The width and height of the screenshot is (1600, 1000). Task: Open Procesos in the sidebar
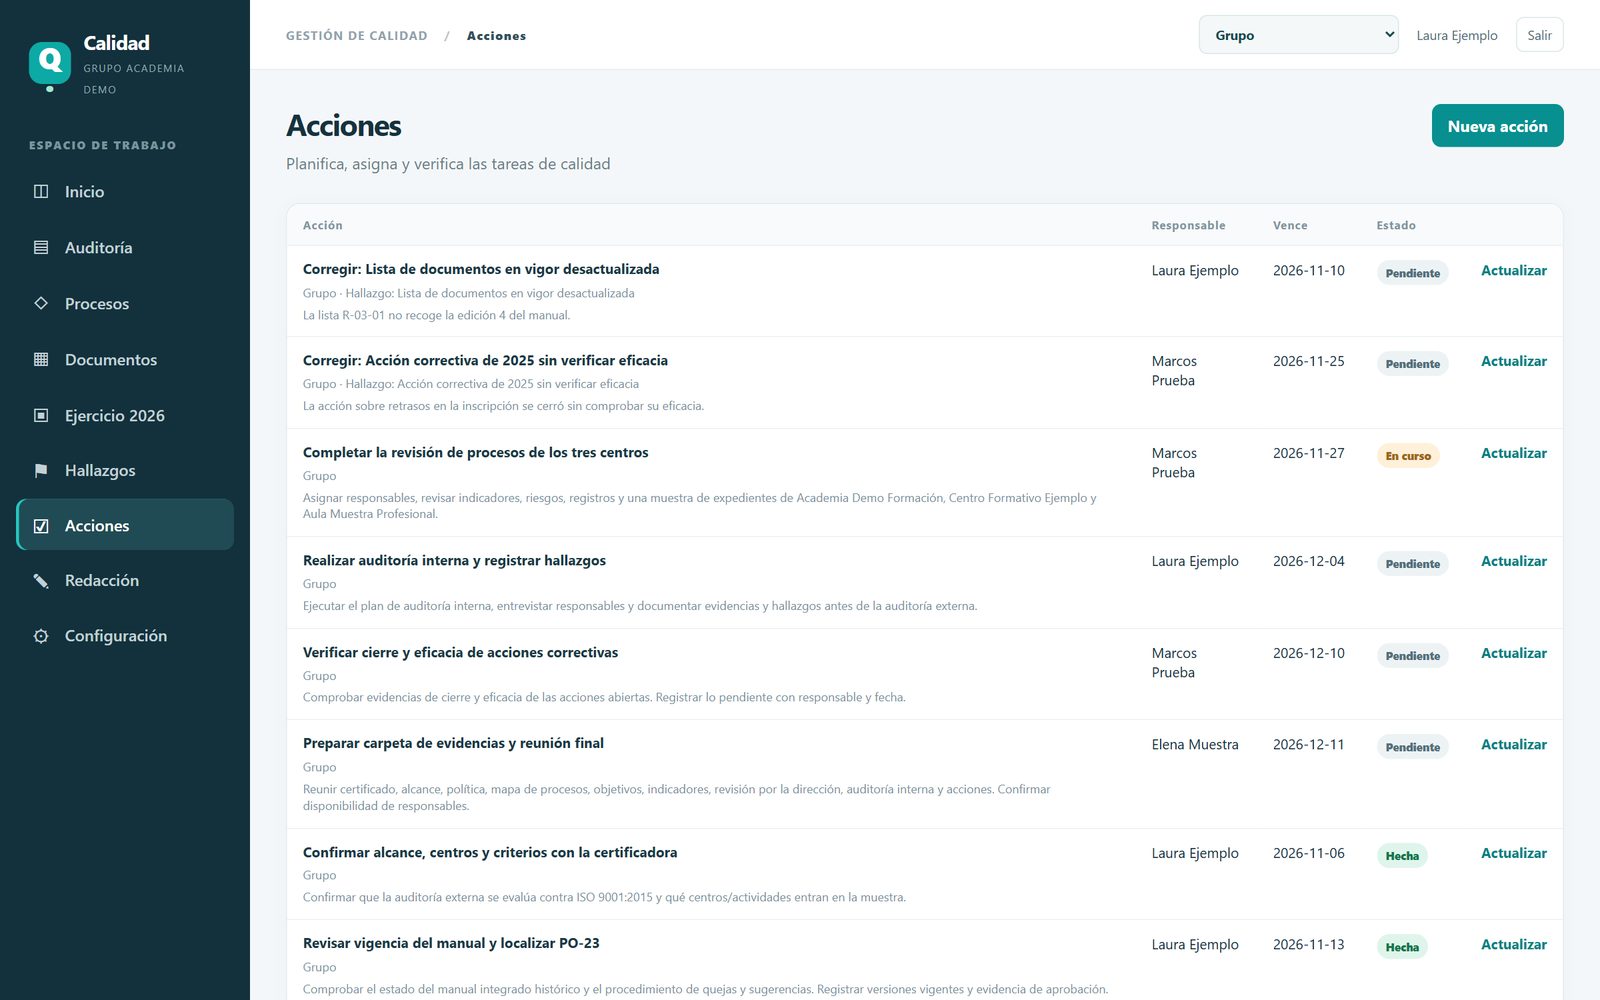tap(125, 303)
